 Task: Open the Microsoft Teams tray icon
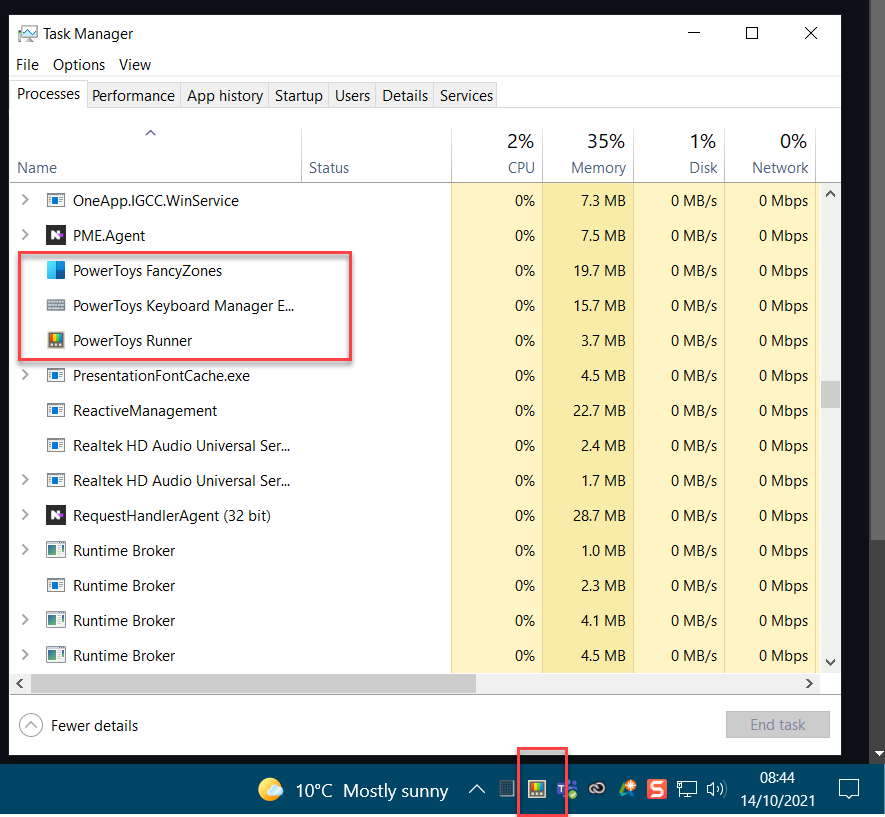click(566, 788)
